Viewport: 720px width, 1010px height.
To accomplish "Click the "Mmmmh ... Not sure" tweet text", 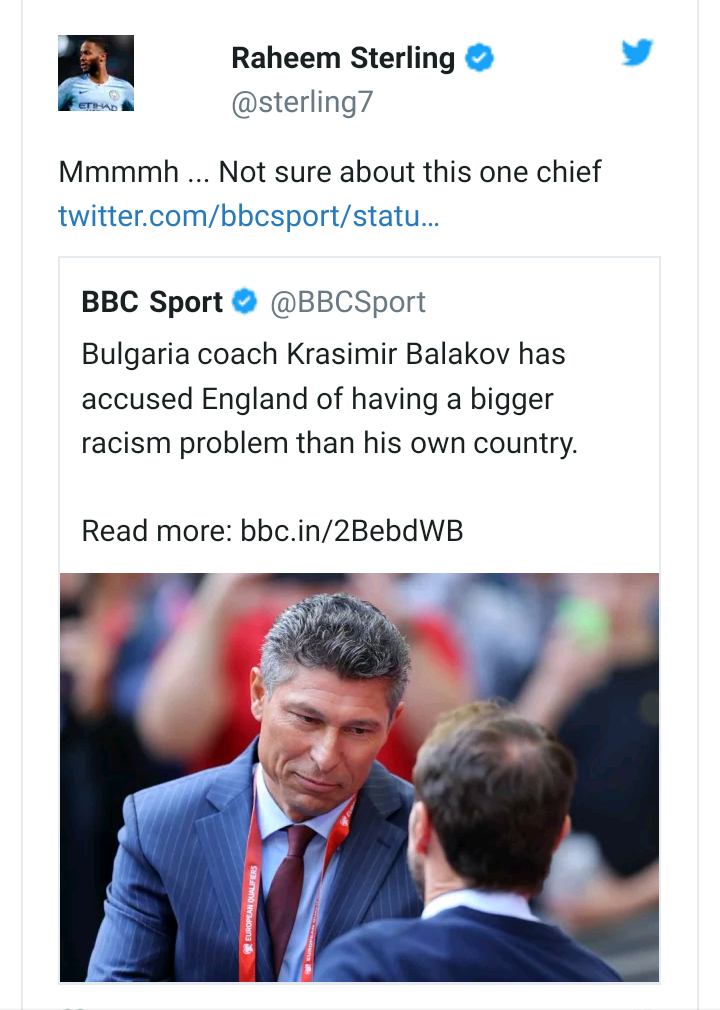I will [x=330, y=172].
